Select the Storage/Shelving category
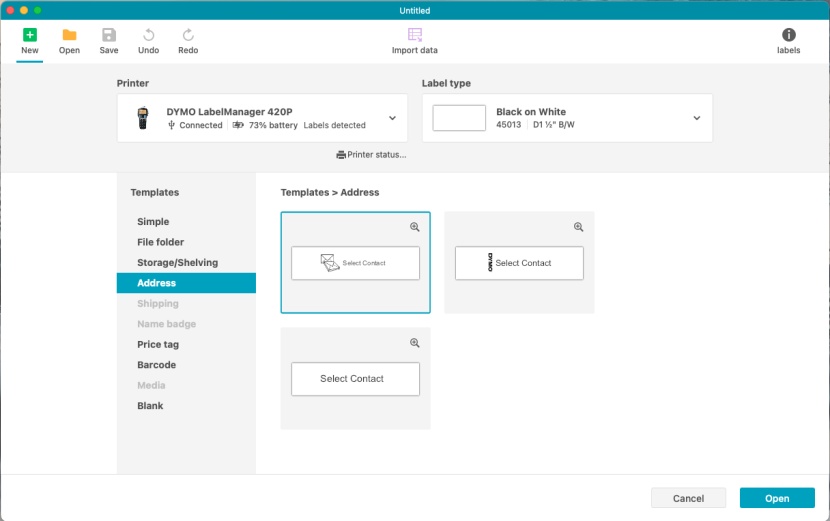Image resolution: width=830 pixels, height=521 pixels. point(177,263)
